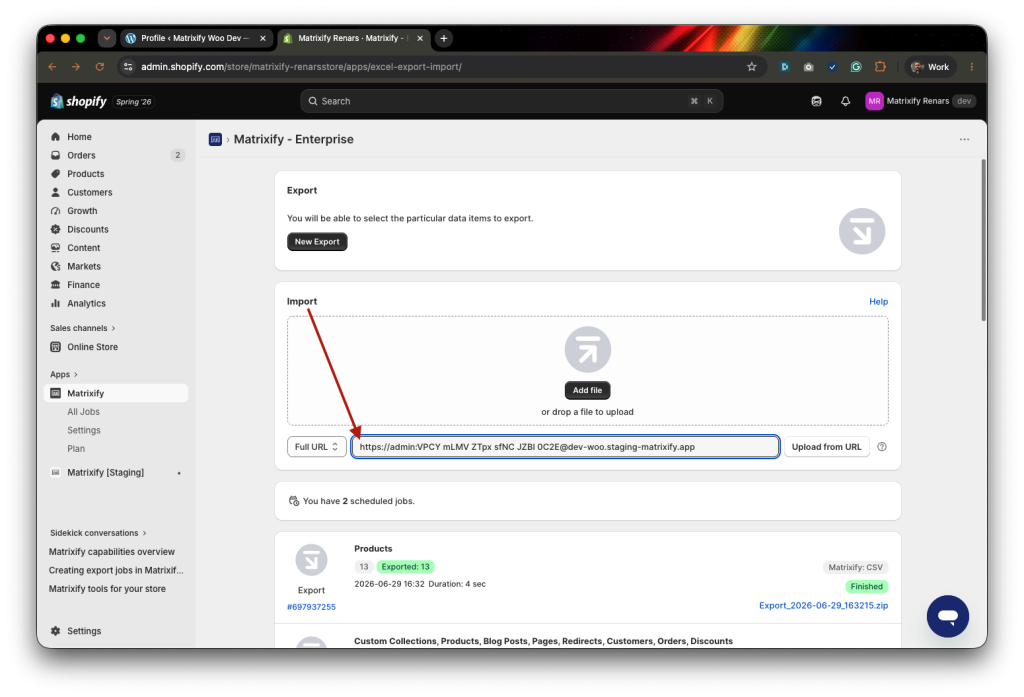
Task: Open Matrixify [Staging] app
Action: (x=105, y=472)
